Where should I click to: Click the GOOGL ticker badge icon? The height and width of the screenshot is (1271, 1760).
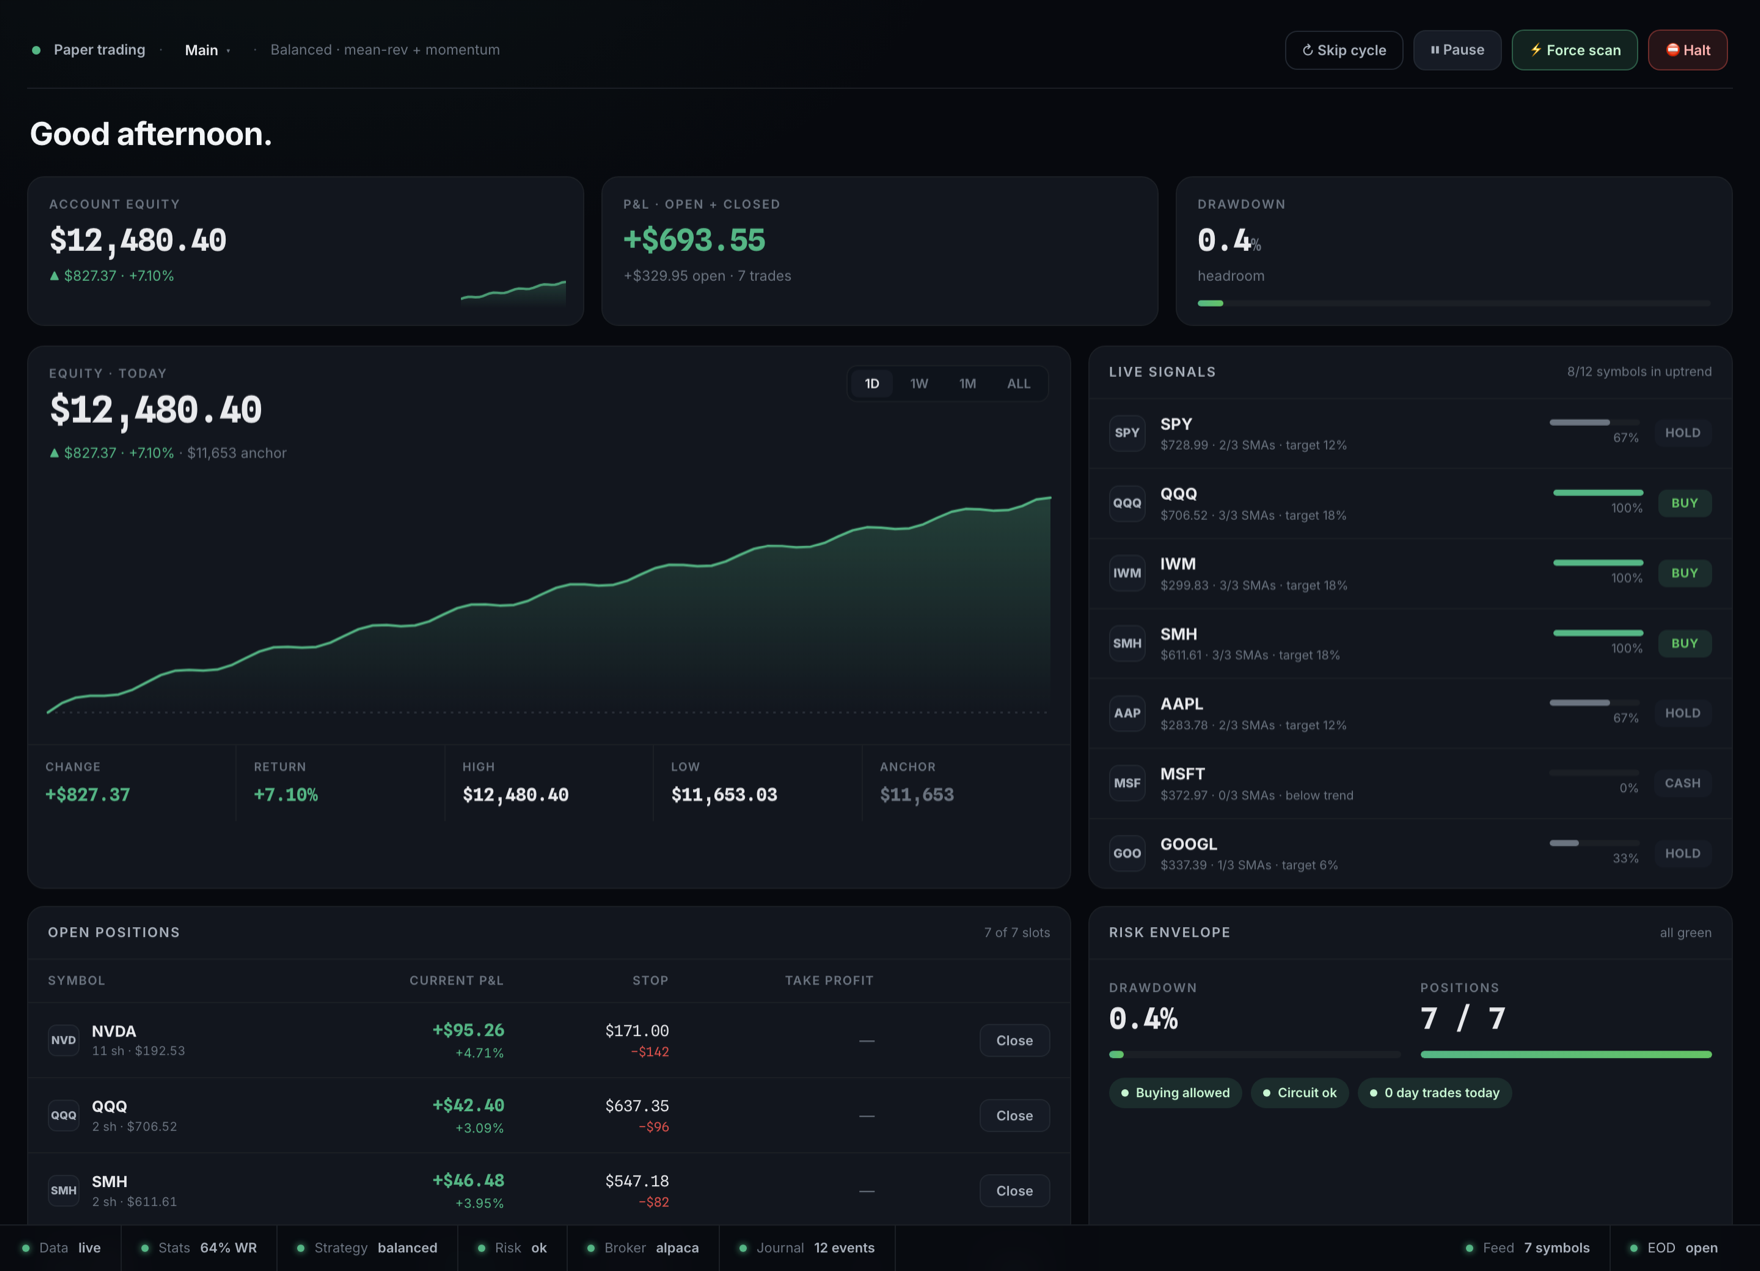click(x=1127, y=853)
